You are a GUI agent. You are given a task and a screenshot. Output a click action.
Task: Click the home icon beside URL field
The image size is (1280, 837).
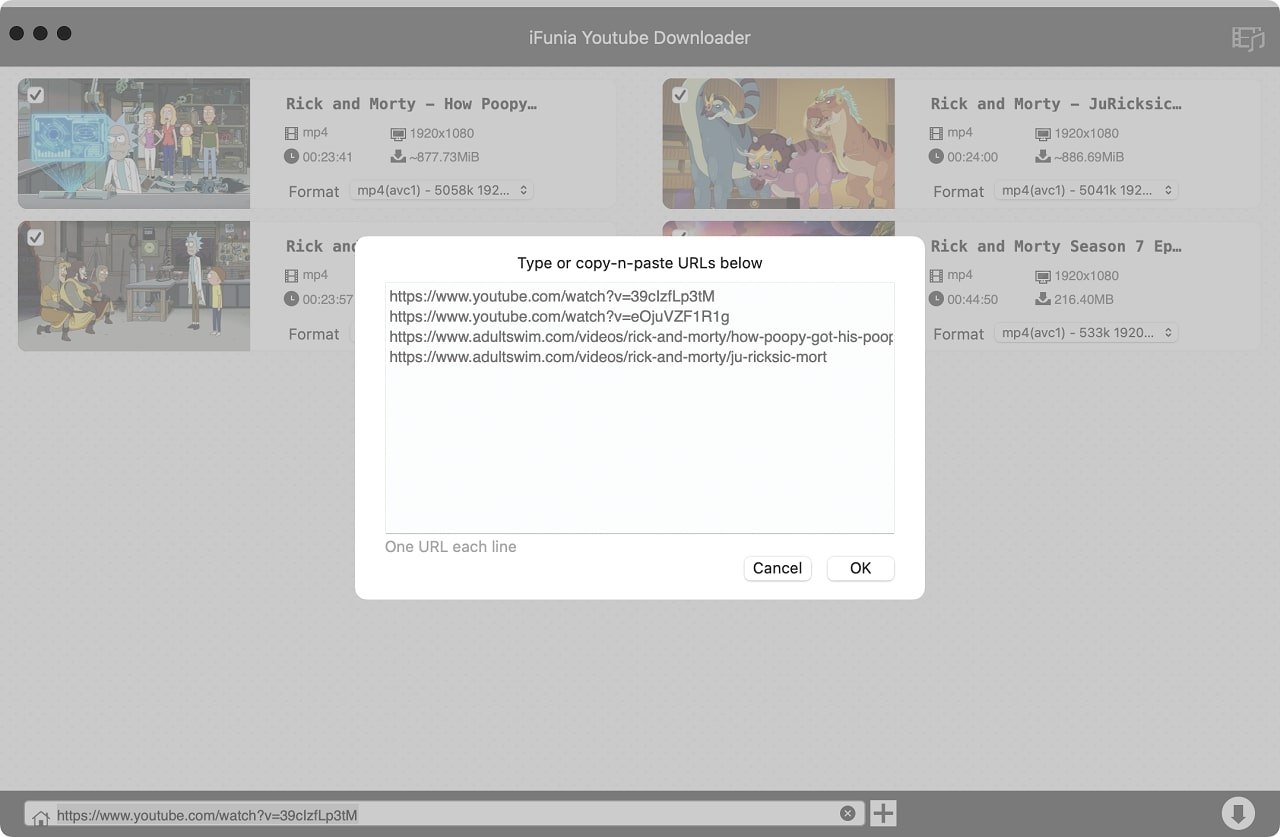[x=40, y=817]
